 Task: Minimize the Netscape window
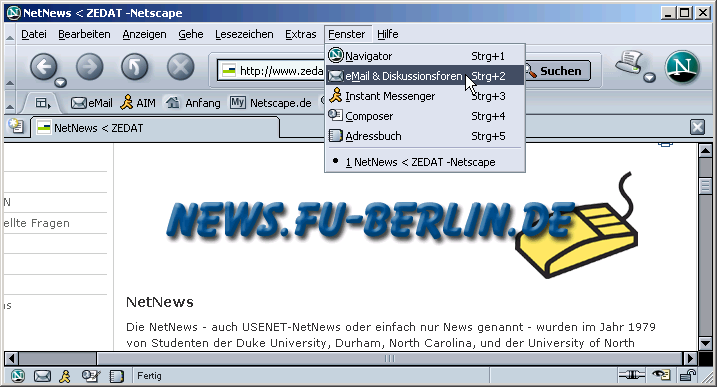[x=668, y=13]
